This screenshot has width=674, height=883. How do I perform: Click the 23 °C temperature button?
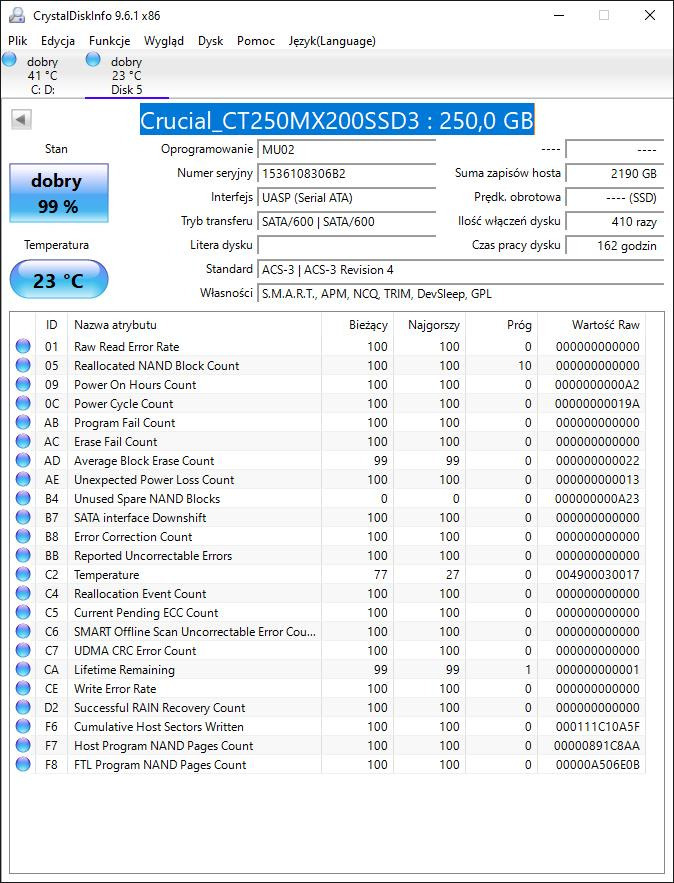coord(59,280)
